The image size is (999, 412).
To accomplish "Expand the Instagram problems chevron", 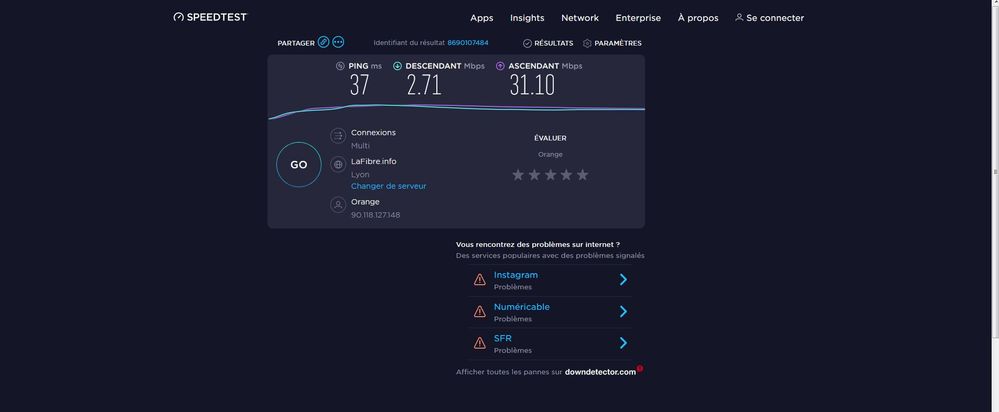I will (x=623, y=280).
